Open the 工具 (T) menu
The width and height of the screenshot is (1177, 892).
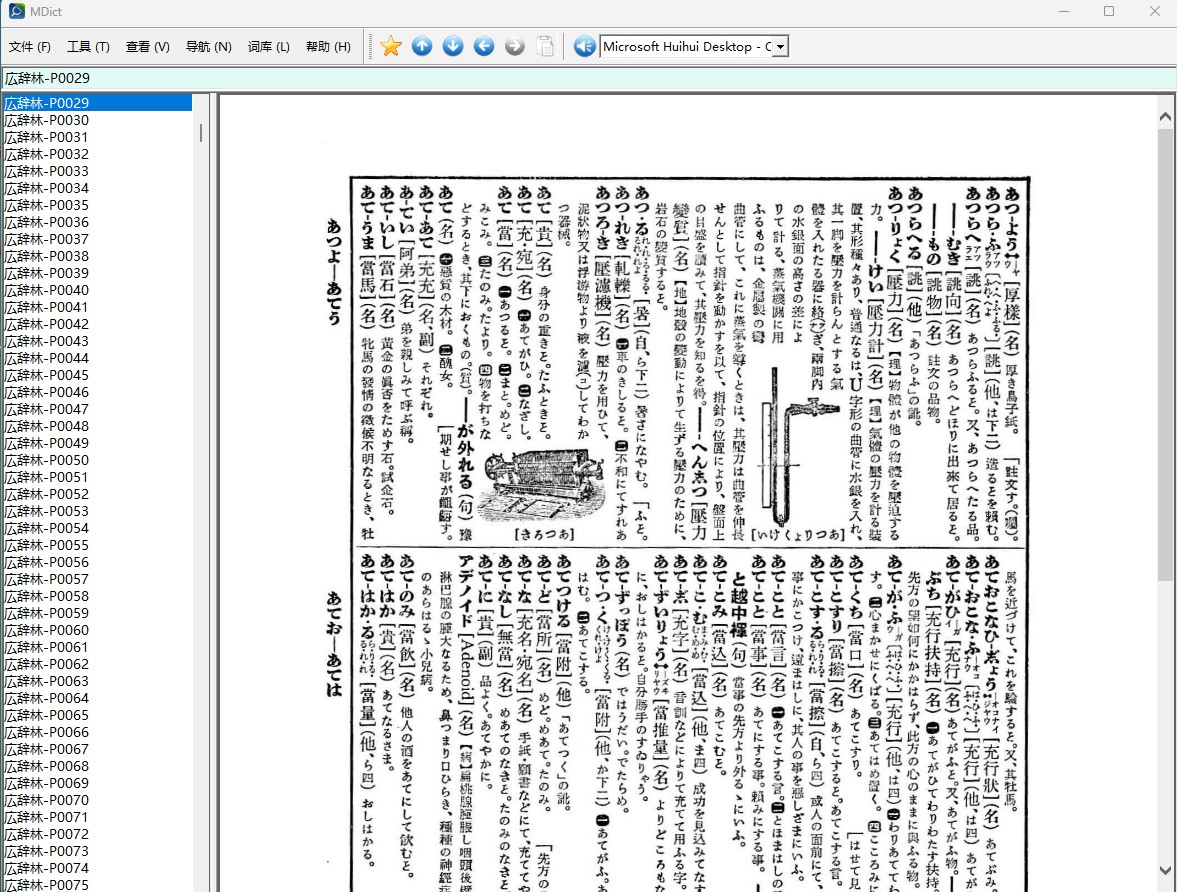point(88,47)
